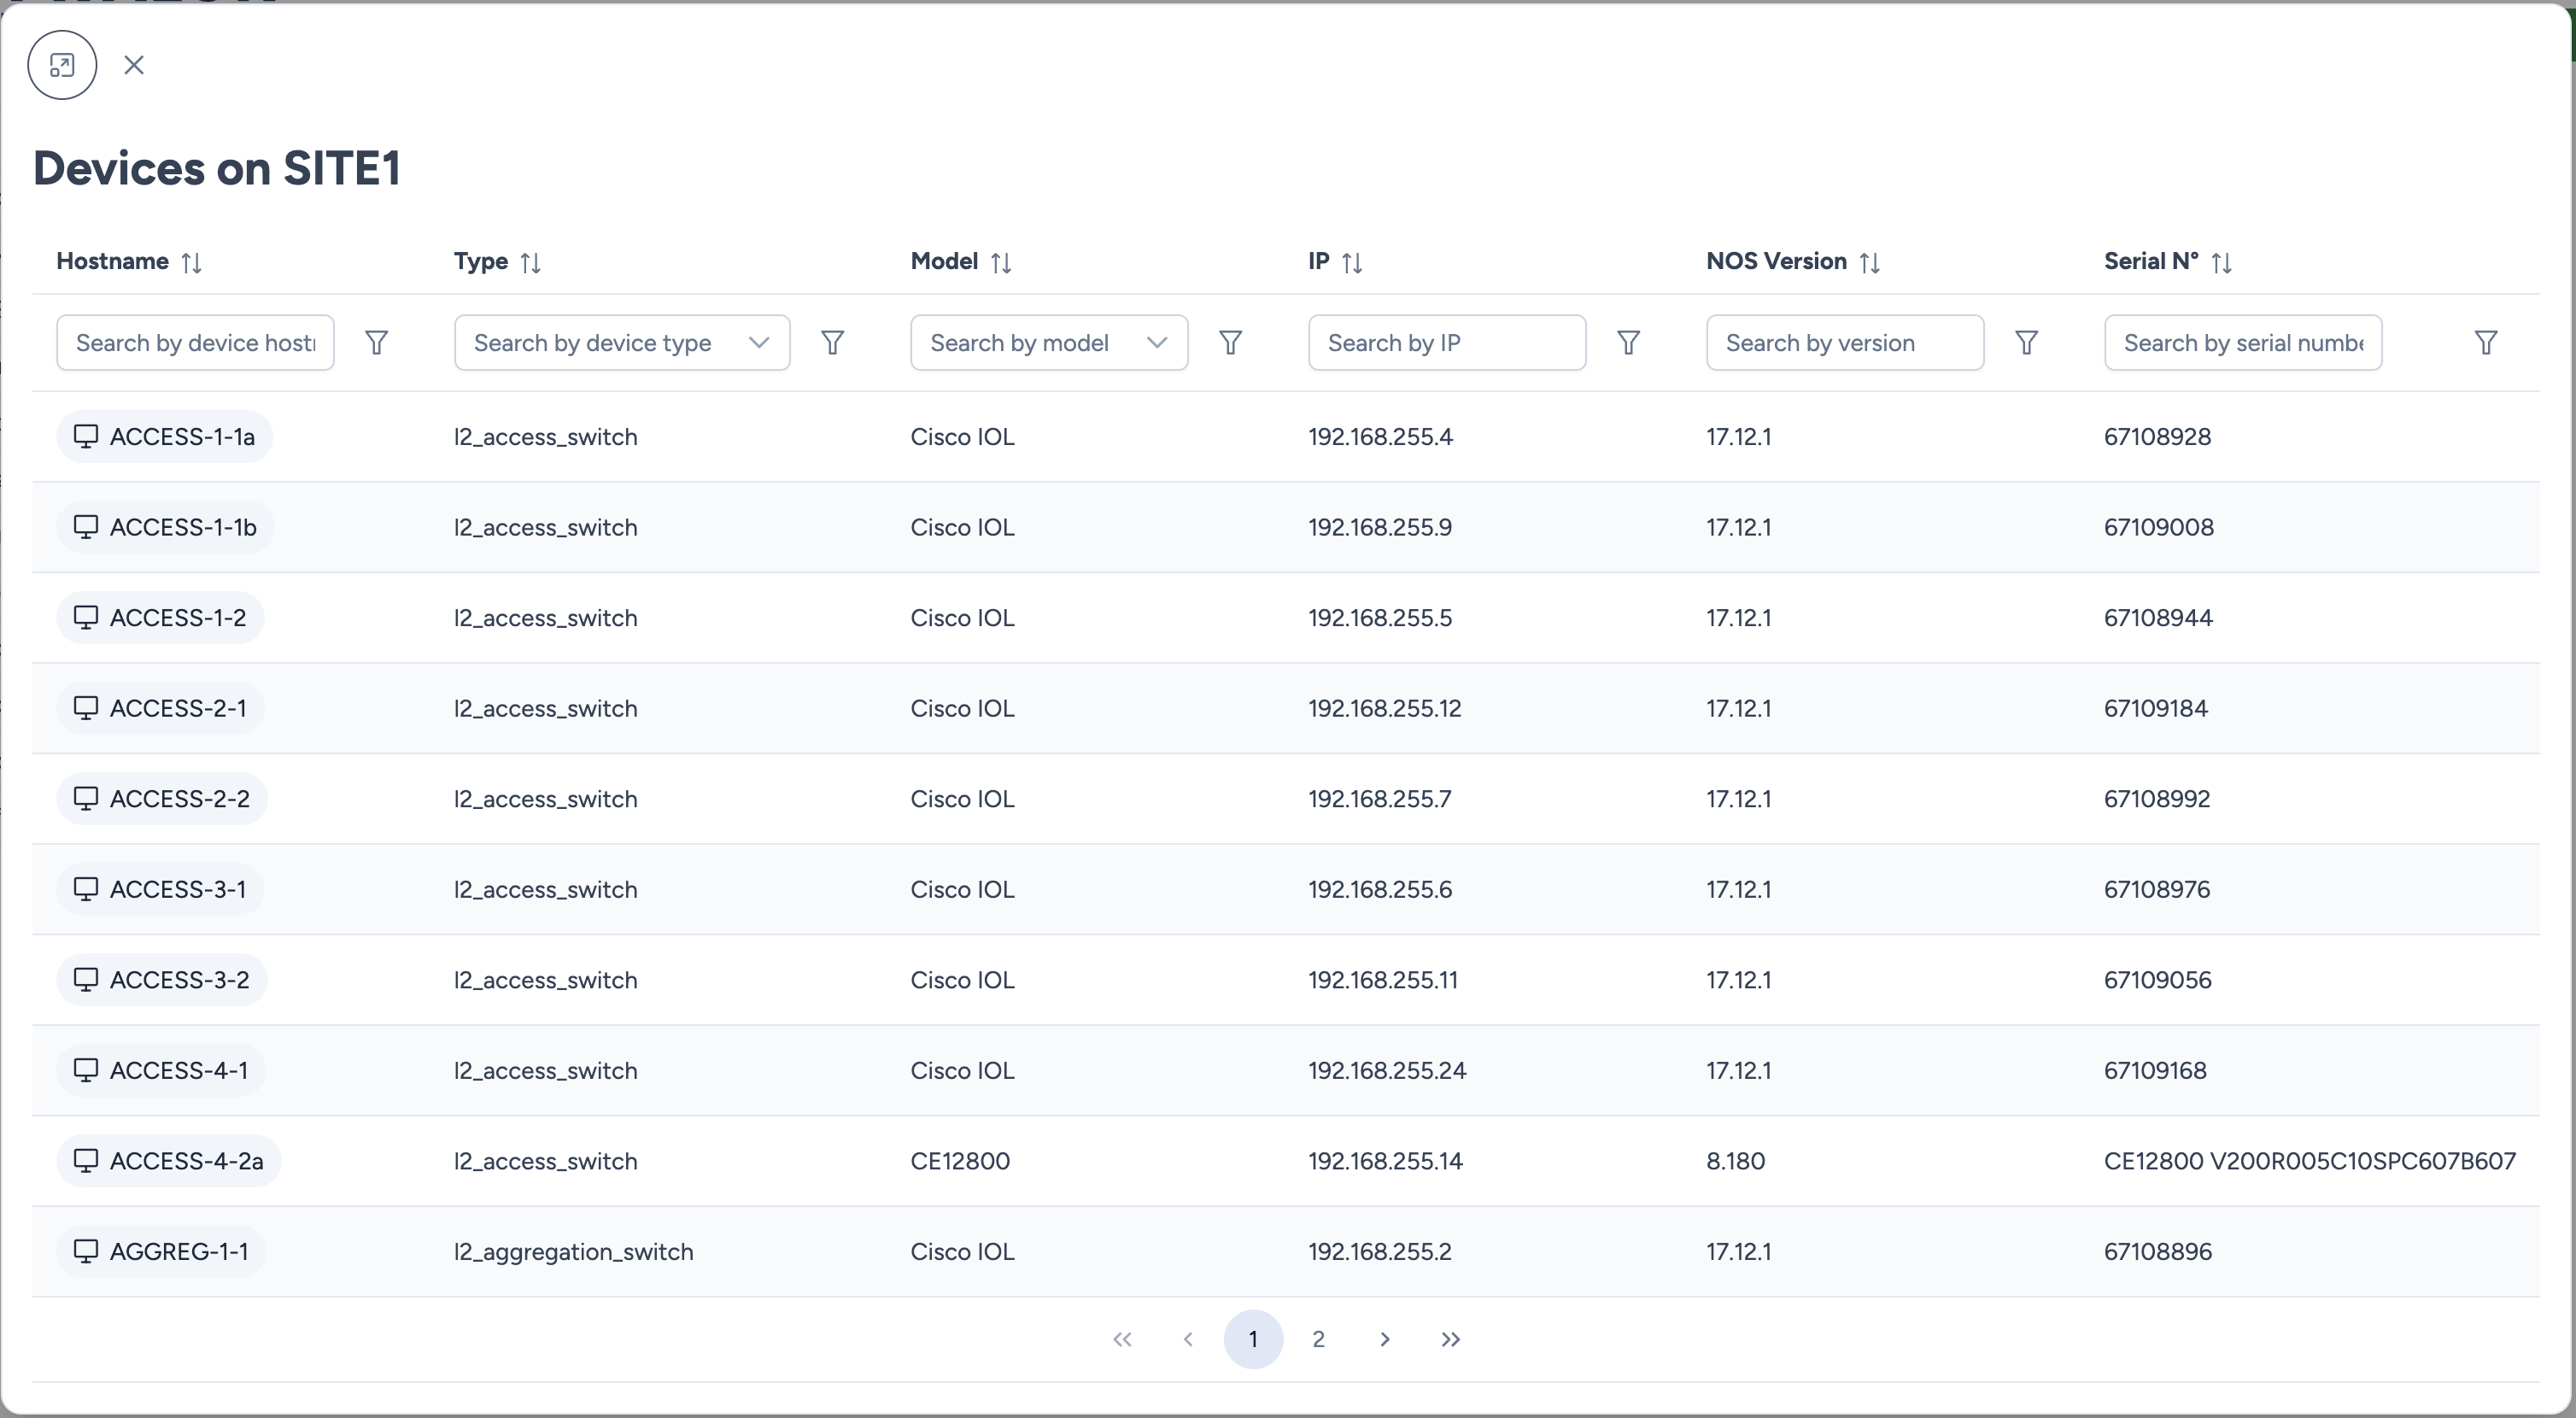Open the IP column filter funnel
This screenshot has width=2576, height=1418.
coord(1628,343)
